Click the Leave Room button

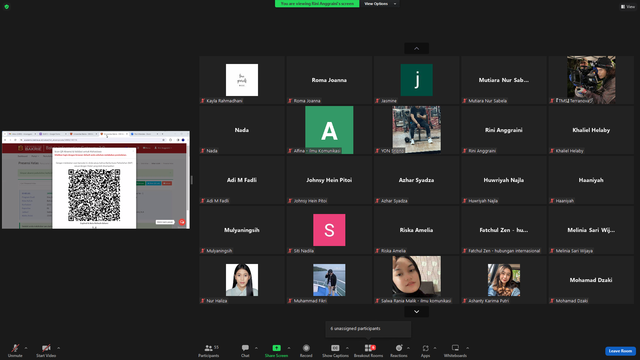[x=620, y=351]
